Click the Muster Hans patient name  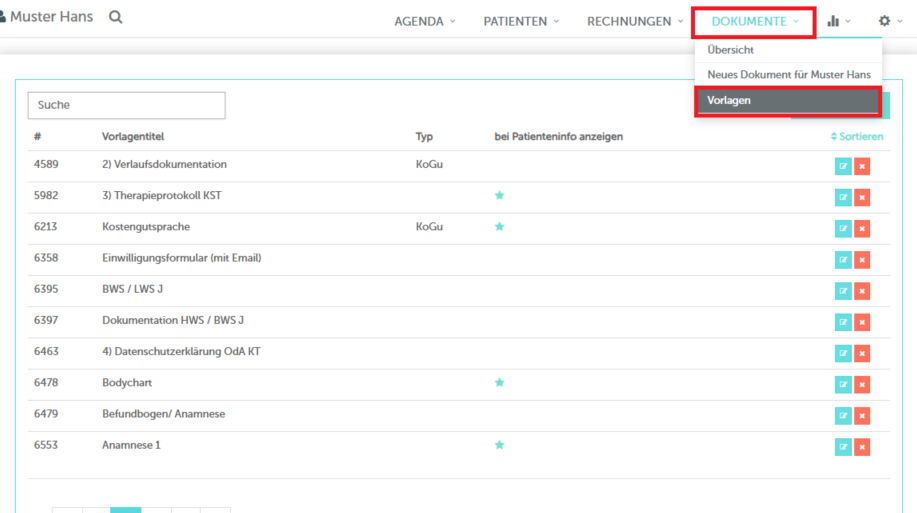click(x=51, y=17)
